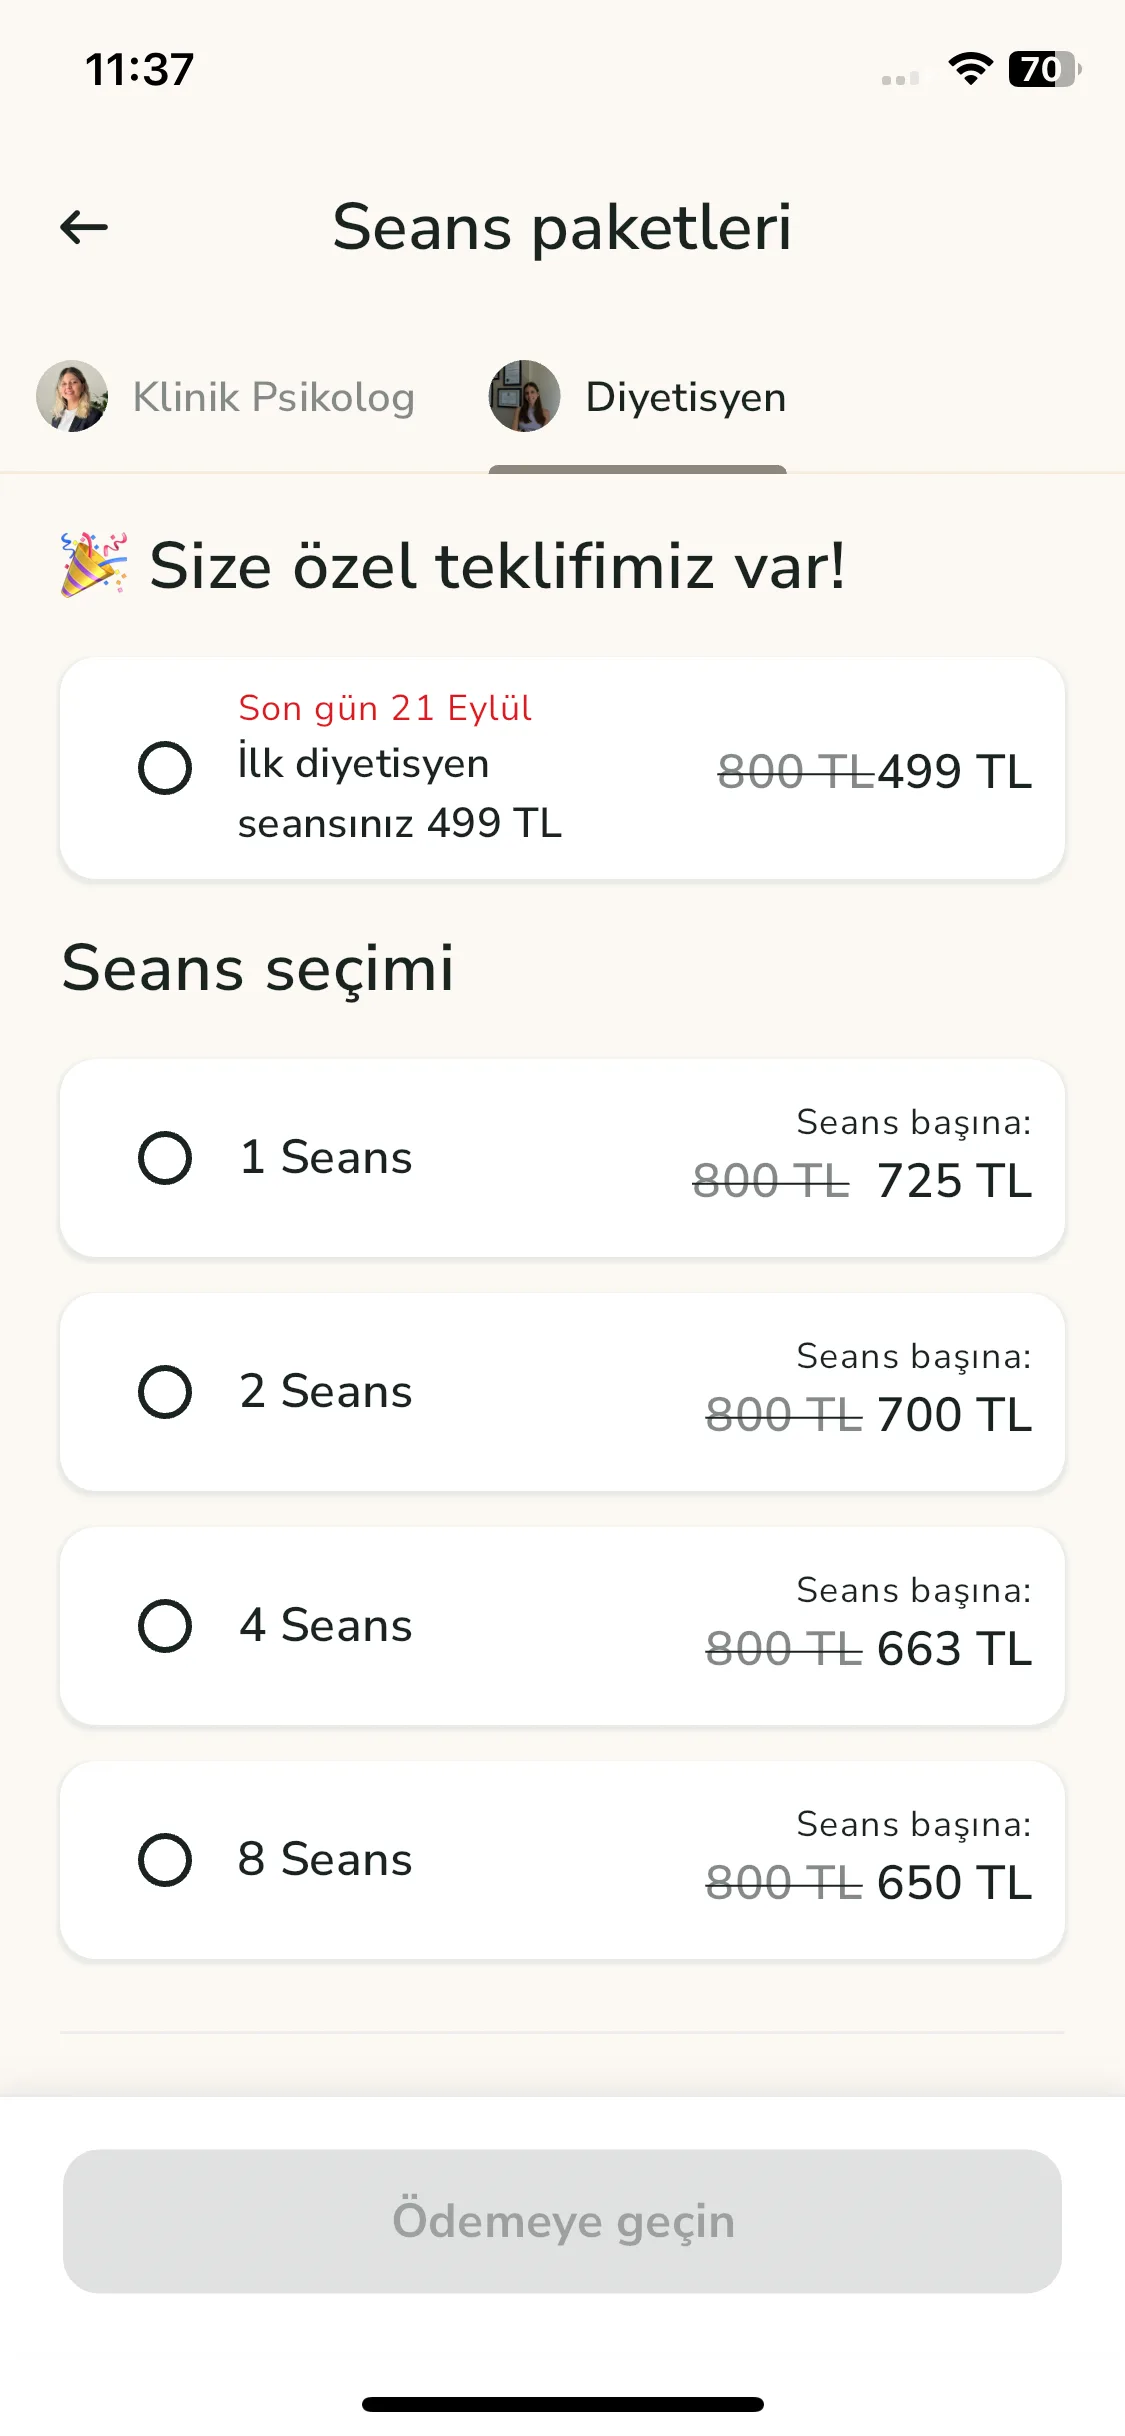The width and height of the screenshot is (1125, 2436).
Task: Tap the 650 TL per-session price
Action: pyautogui.click(x=954, y=1883)
